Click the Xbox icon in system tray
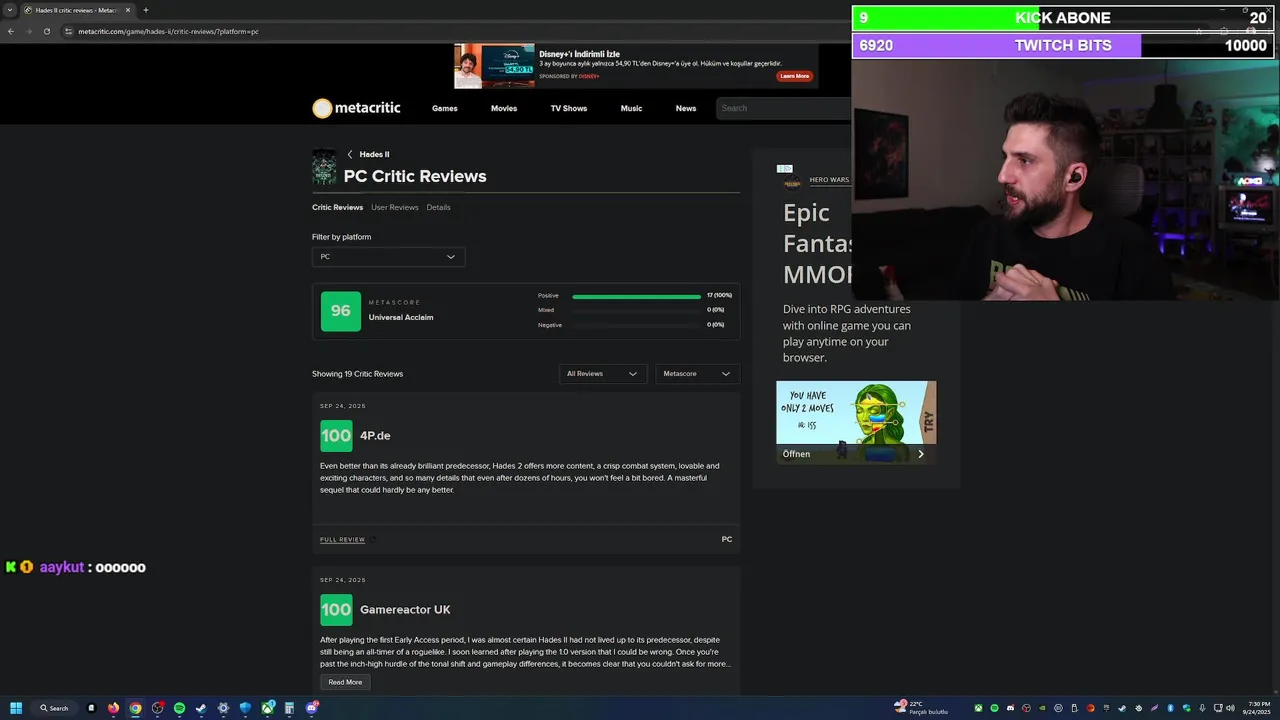Screen dimensions: 1280x720 (979, 708)
